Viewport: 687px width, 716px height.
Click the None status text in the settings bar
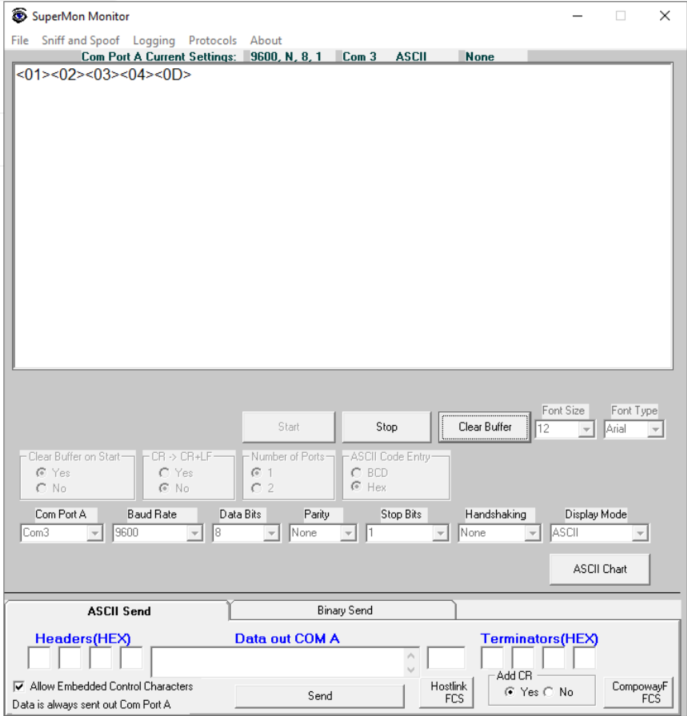point(480,57)
